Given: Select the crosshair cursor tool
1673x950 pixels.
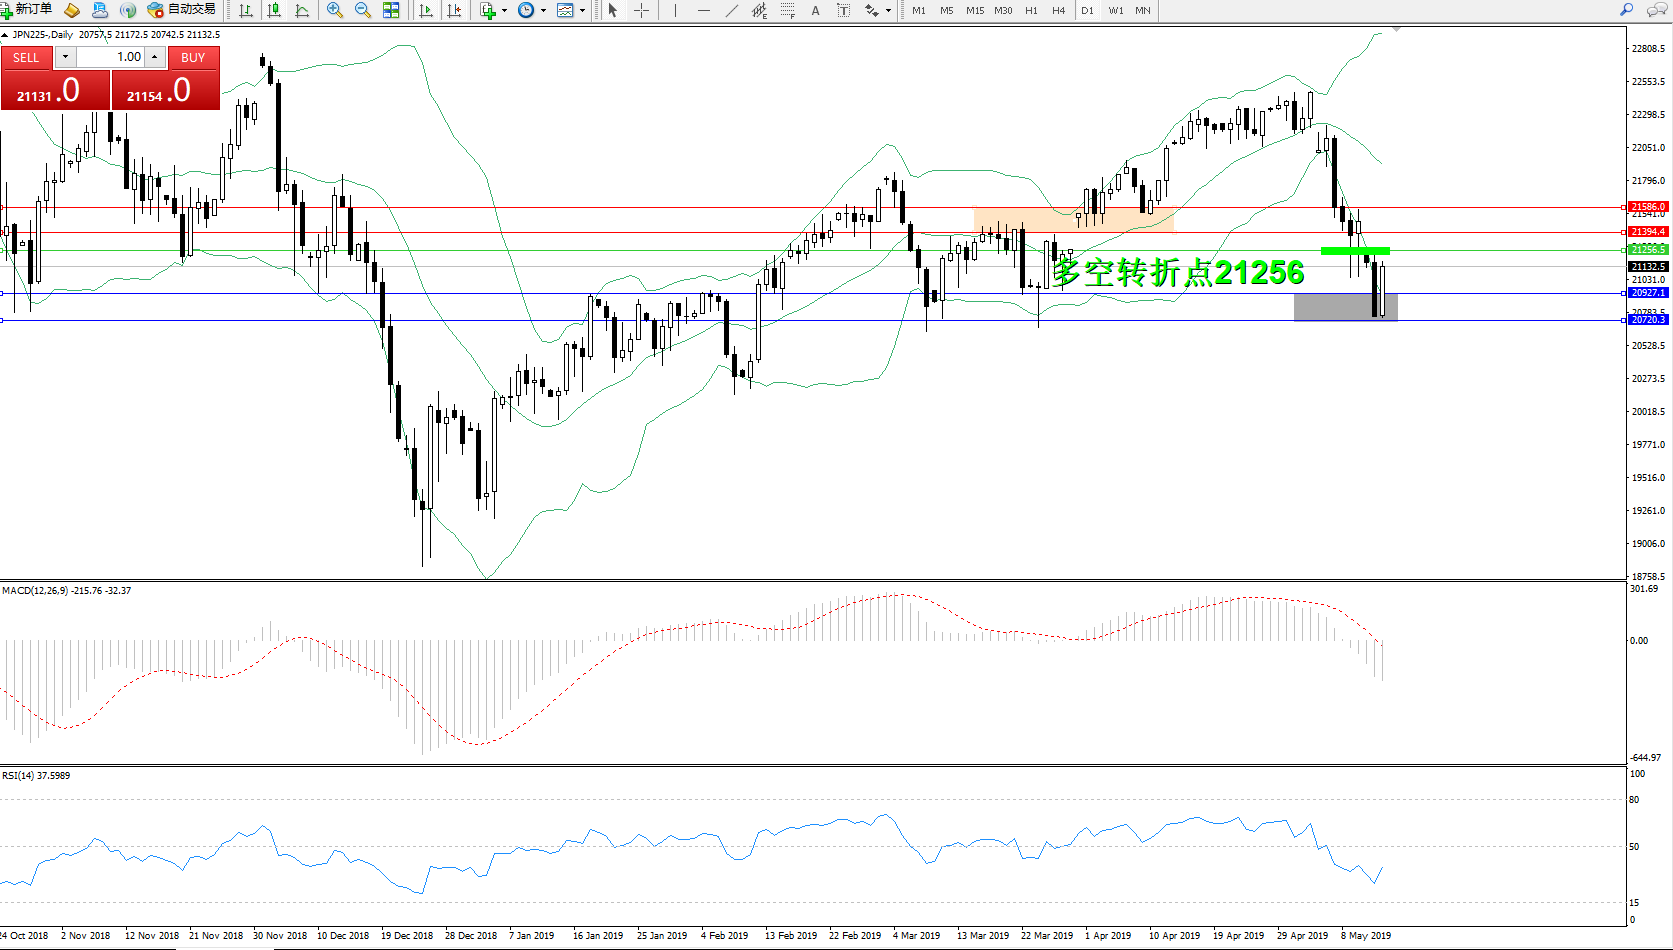Looking at the screenshot, I should tap(642, 10).
